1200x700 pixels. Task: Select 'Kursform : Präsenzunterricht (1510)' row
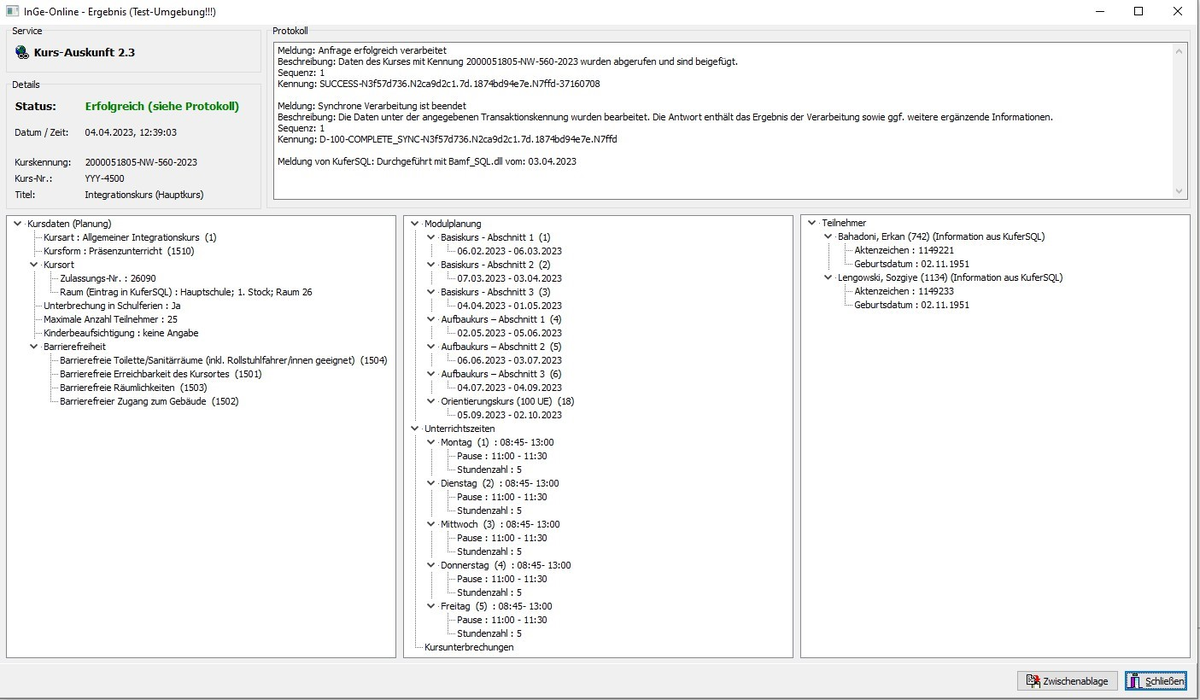point(119,251)
